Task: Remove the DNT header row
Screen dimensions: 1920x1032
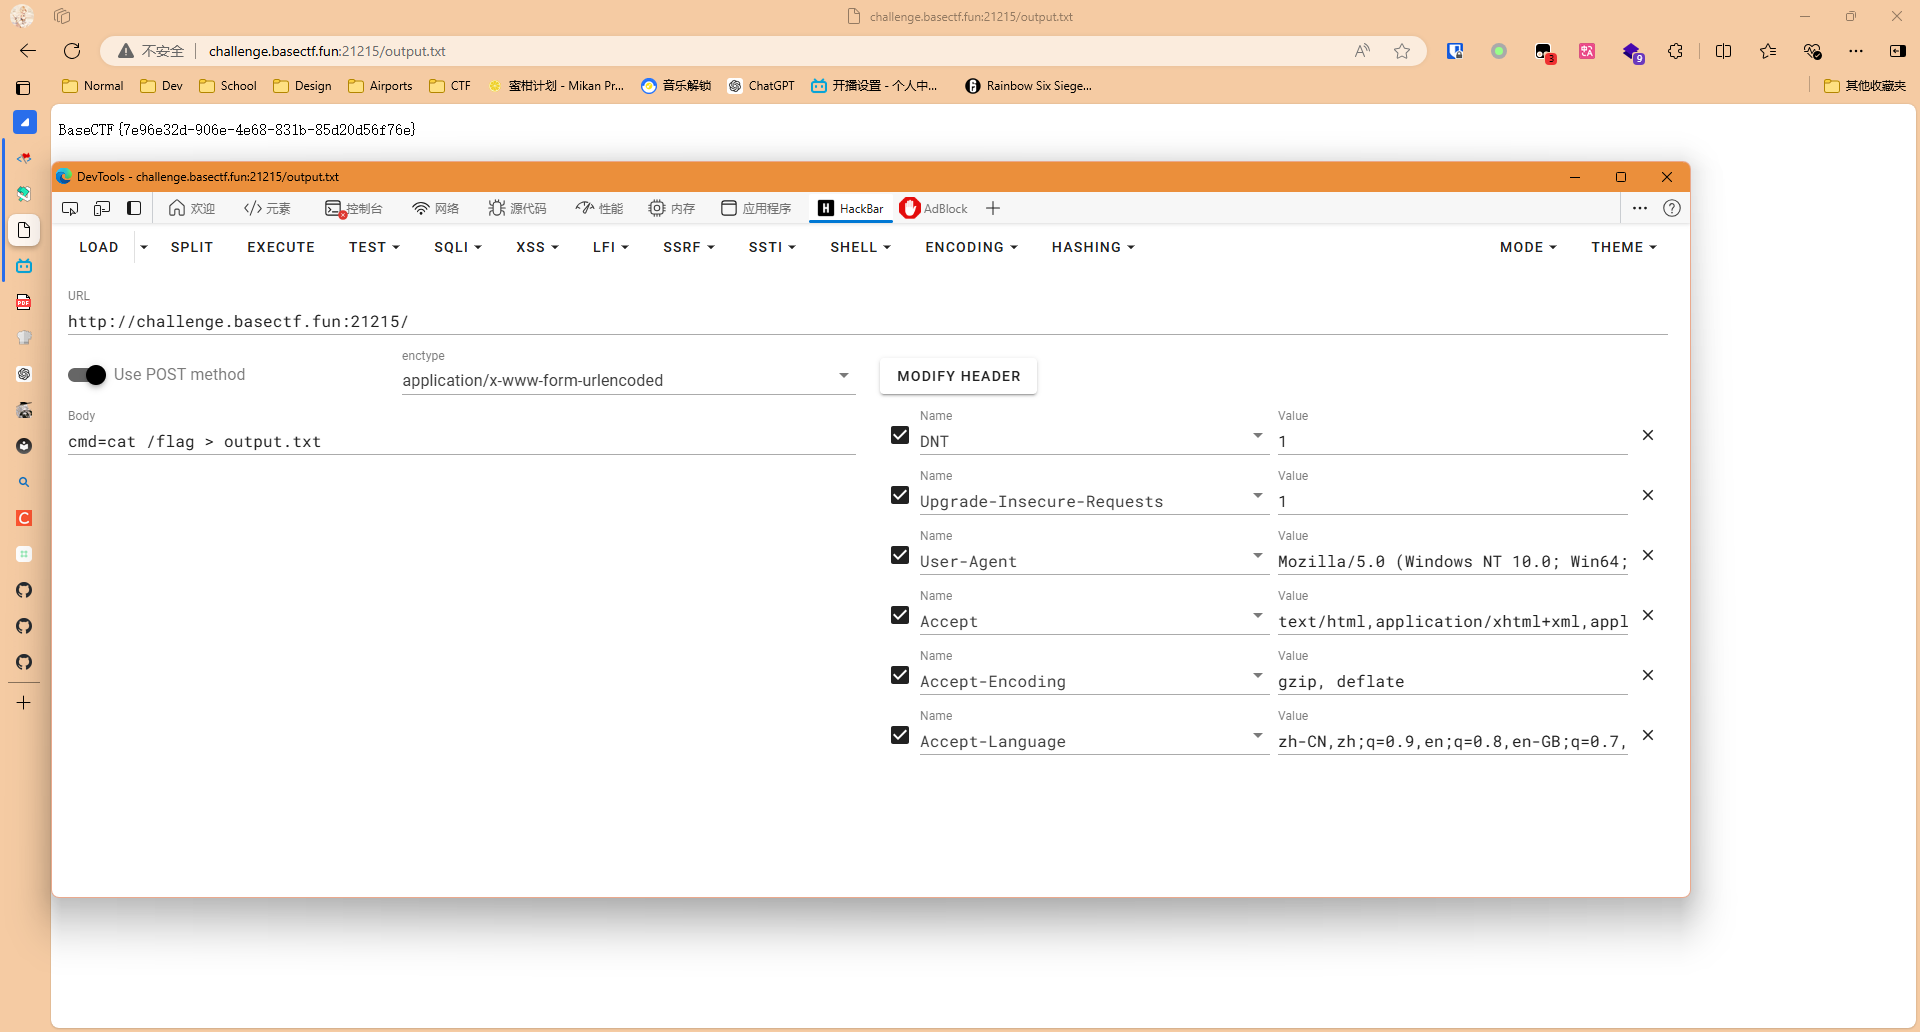Action: point(1647,435)
